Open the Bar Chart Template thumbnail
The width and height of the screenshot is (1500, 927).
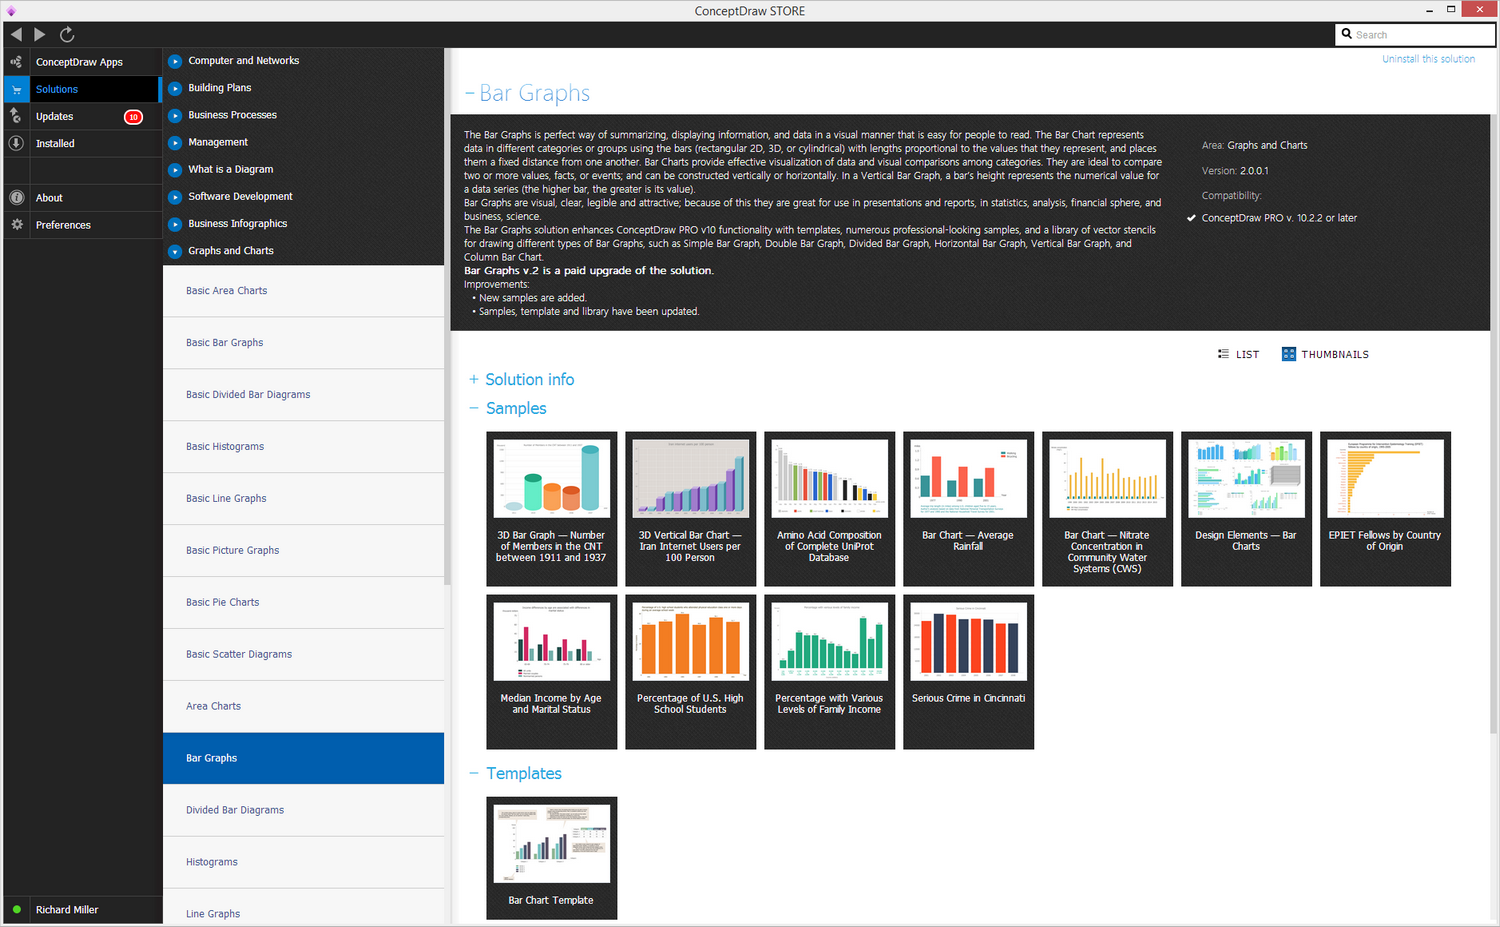pyautogui.click(x=551, y=858)
